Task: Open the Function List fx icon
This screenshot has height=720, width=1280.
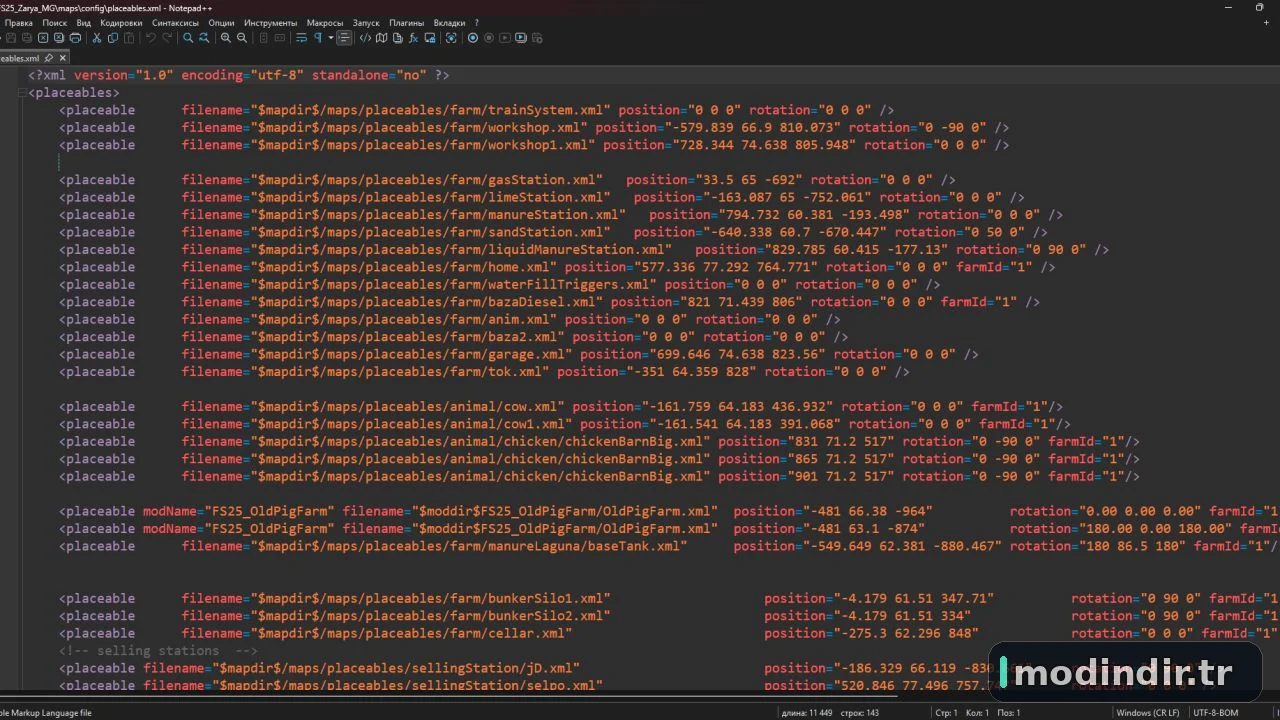Action: [413, 38]
